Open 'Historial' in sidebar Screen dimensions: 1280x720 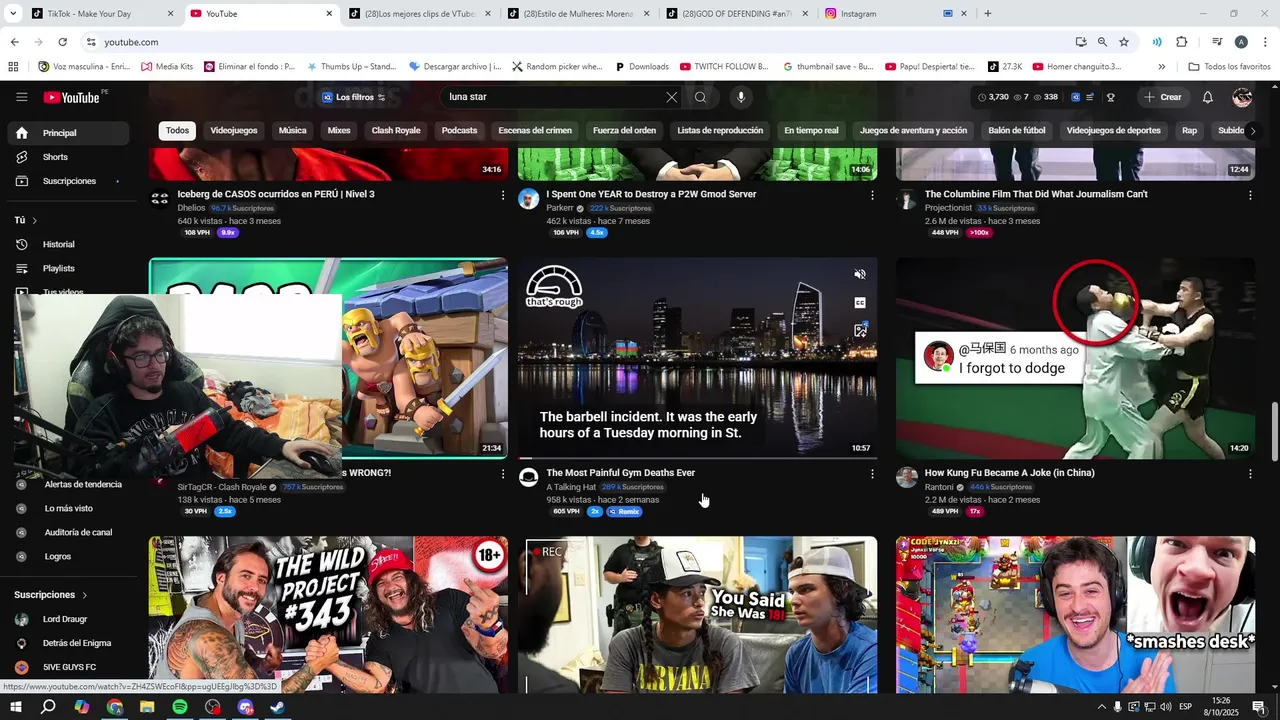pyautogui.click(x=68, y=244)
